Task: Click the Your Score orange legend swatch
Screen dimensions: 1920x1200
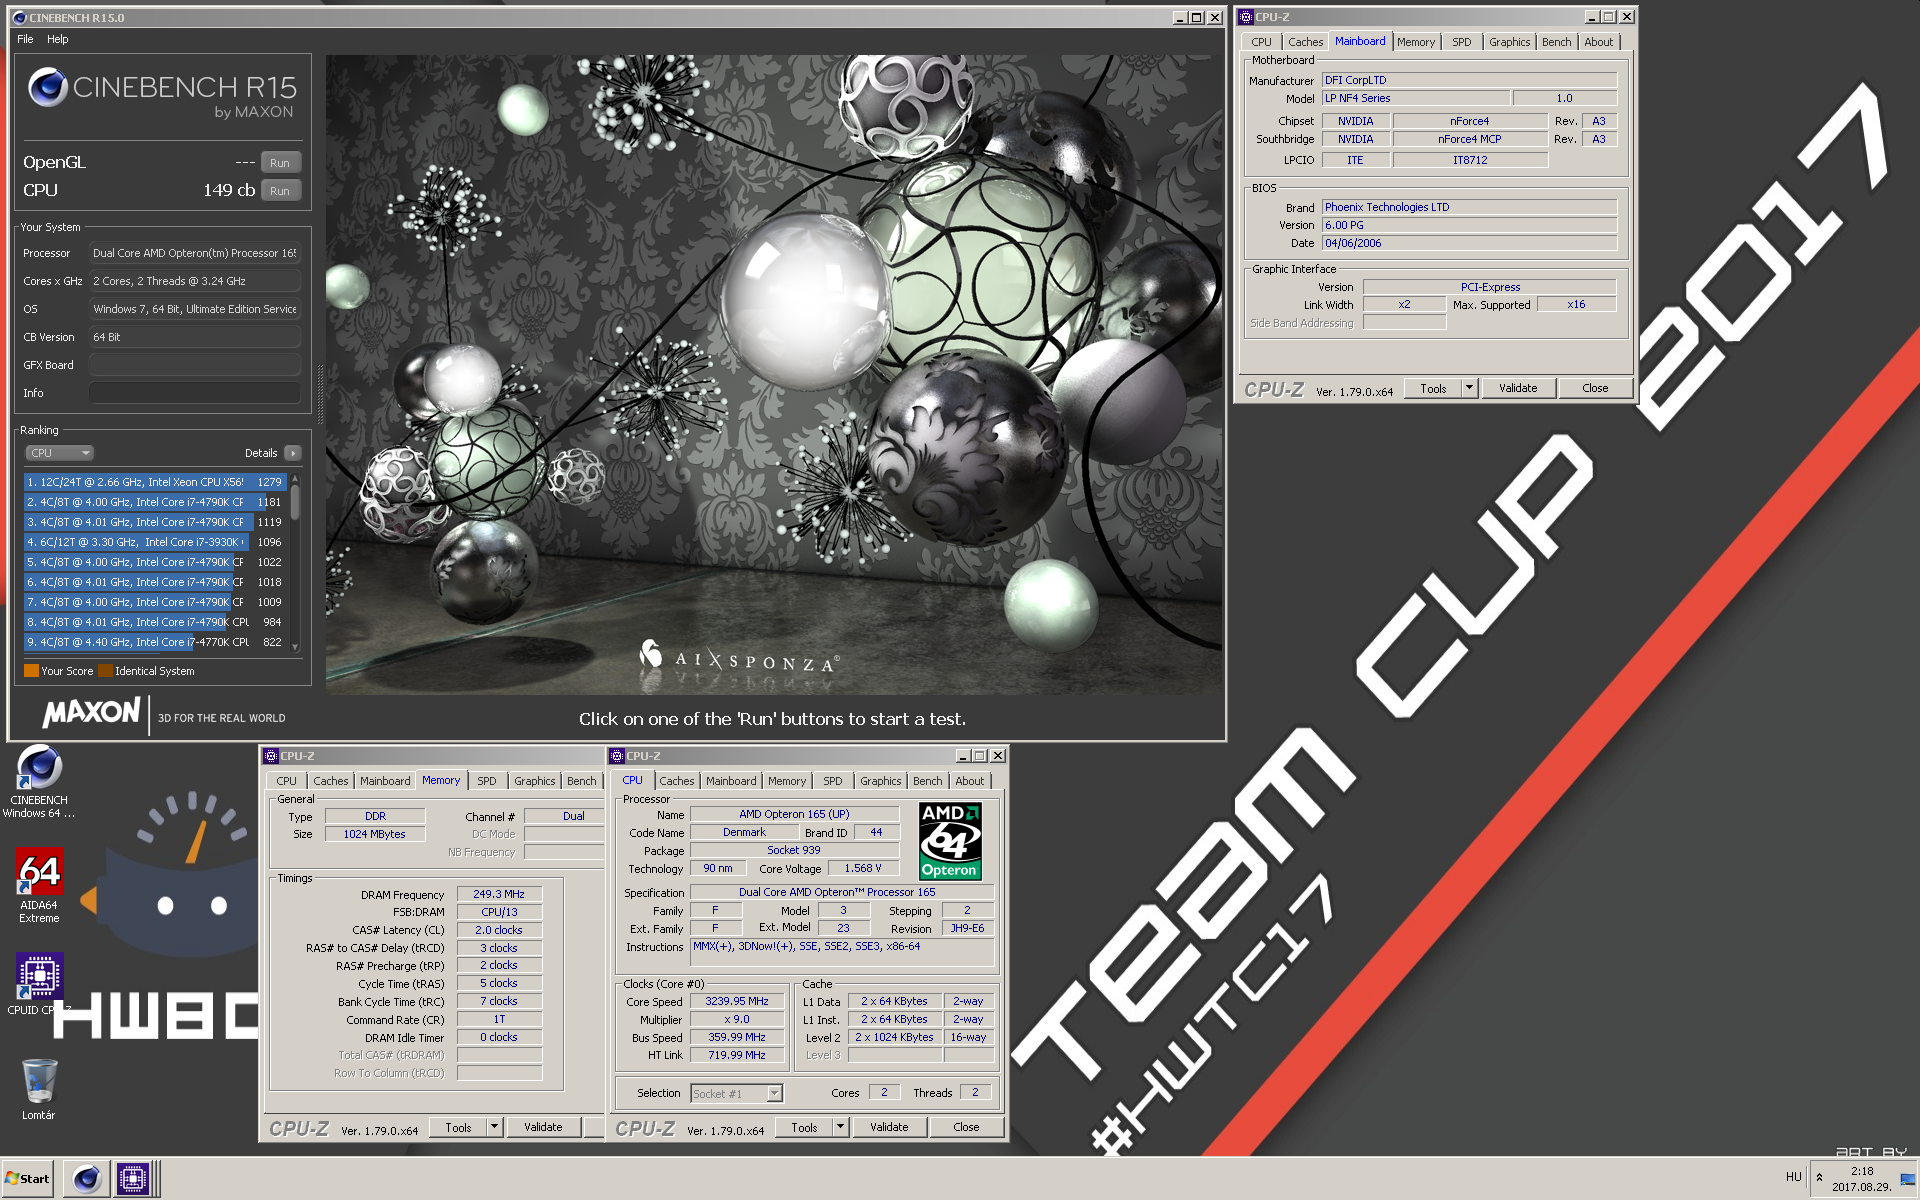Action: click(31, 671)
